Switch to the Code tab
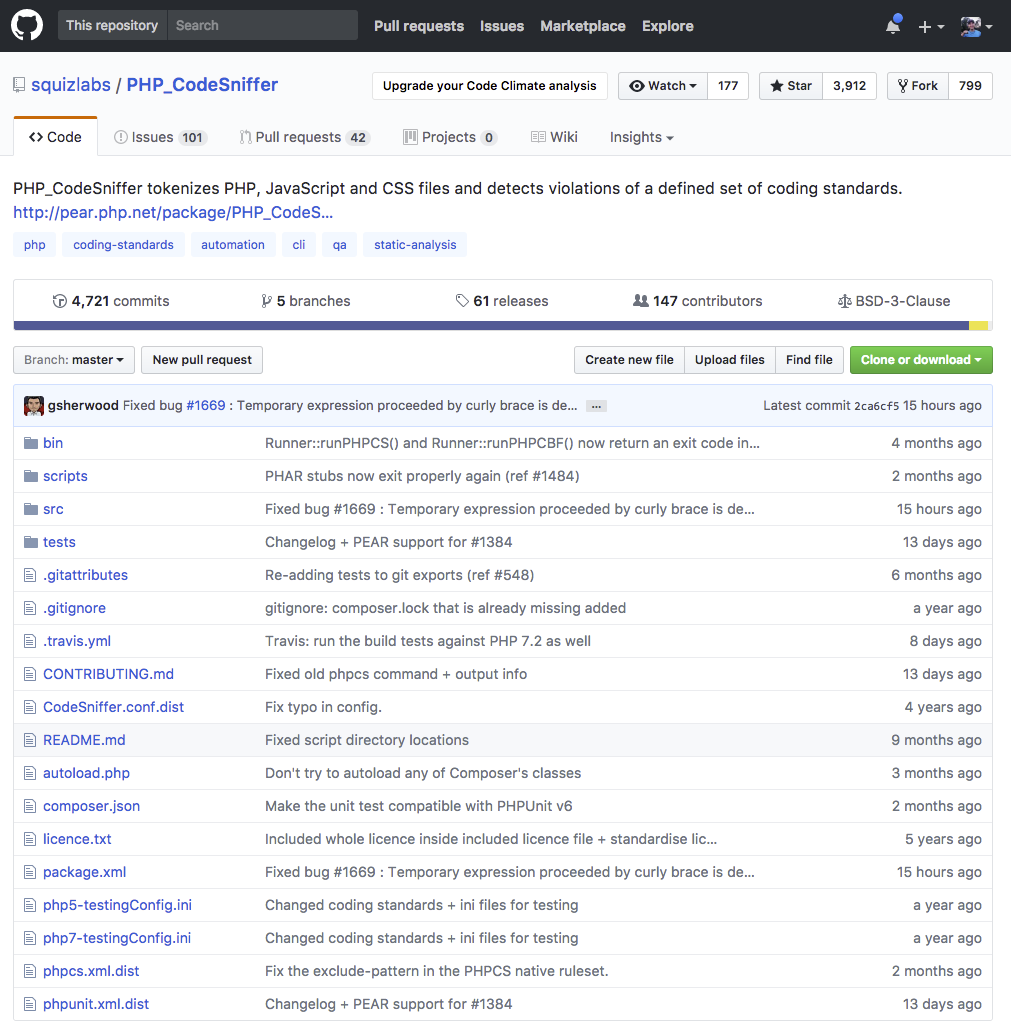The image size is (1011, 1030). point(55,137)
